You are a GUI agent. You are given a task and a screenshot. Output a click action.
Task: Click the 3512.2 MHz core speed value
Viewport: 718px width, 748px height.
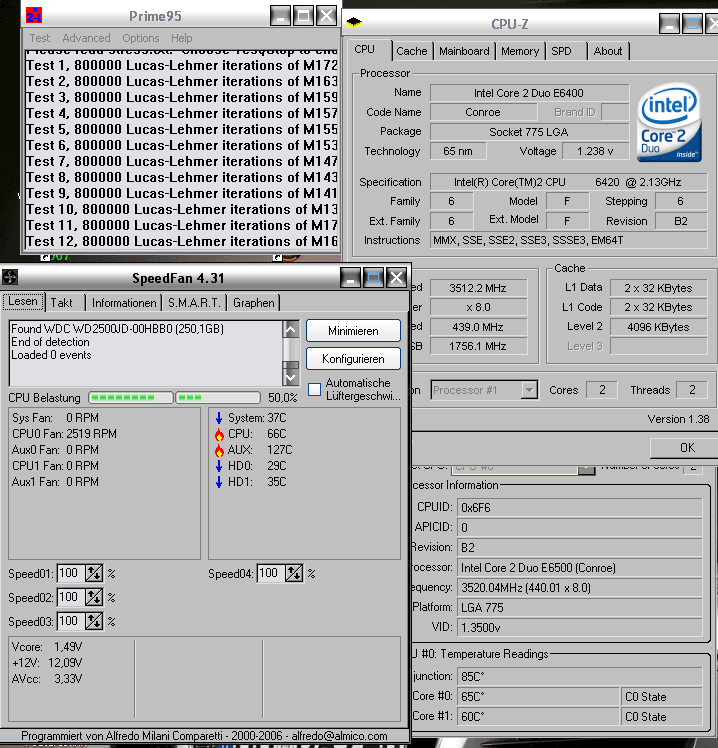point(479,288)
